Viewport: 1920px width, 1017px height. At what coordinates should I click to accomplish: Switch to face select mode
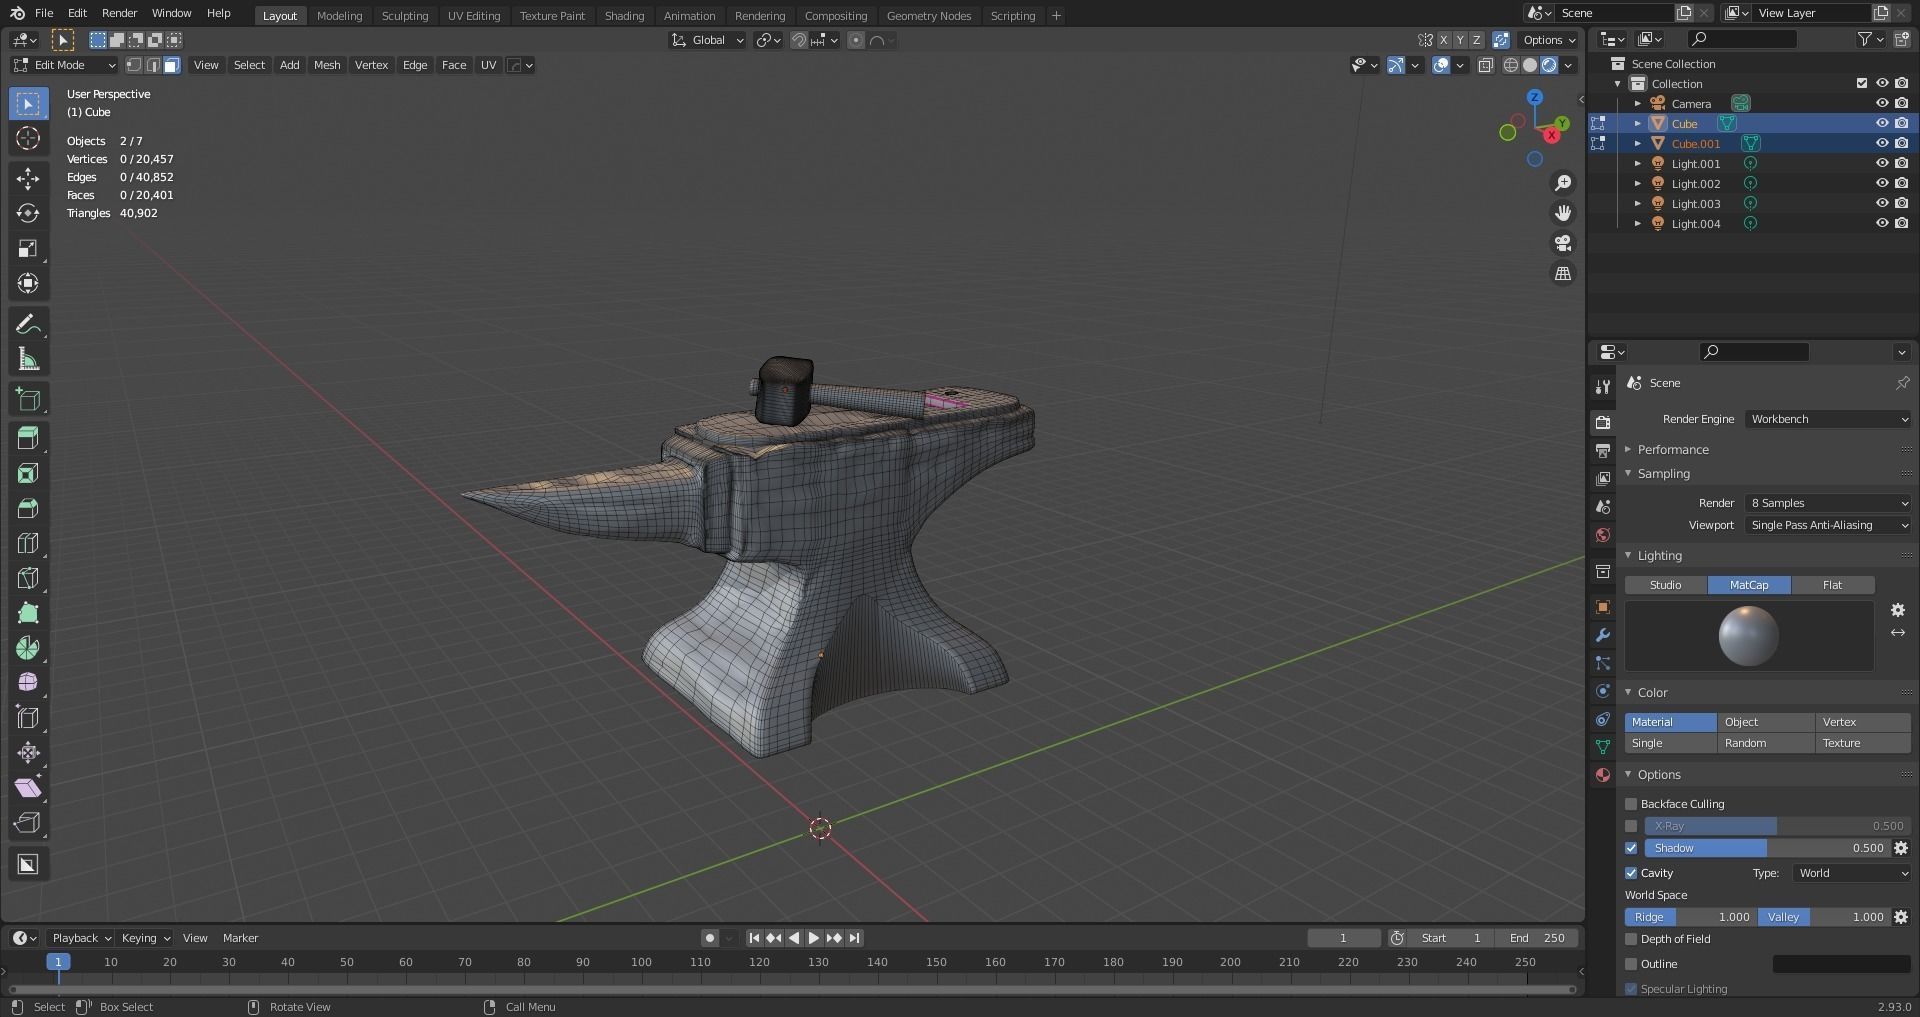[172, 65]
